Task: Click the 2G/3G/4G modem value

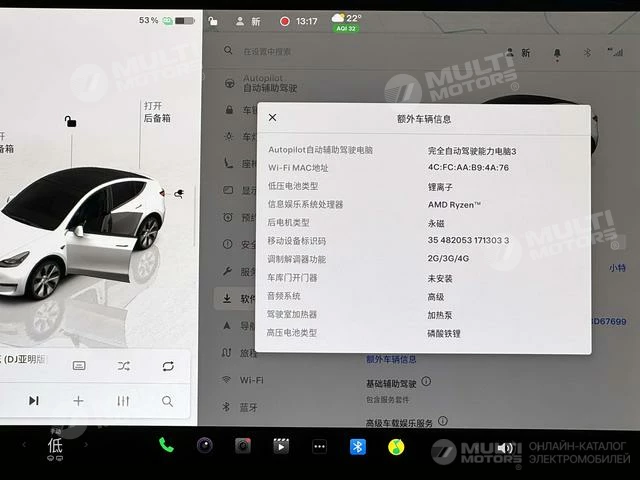Action: [x=448, y=258]
